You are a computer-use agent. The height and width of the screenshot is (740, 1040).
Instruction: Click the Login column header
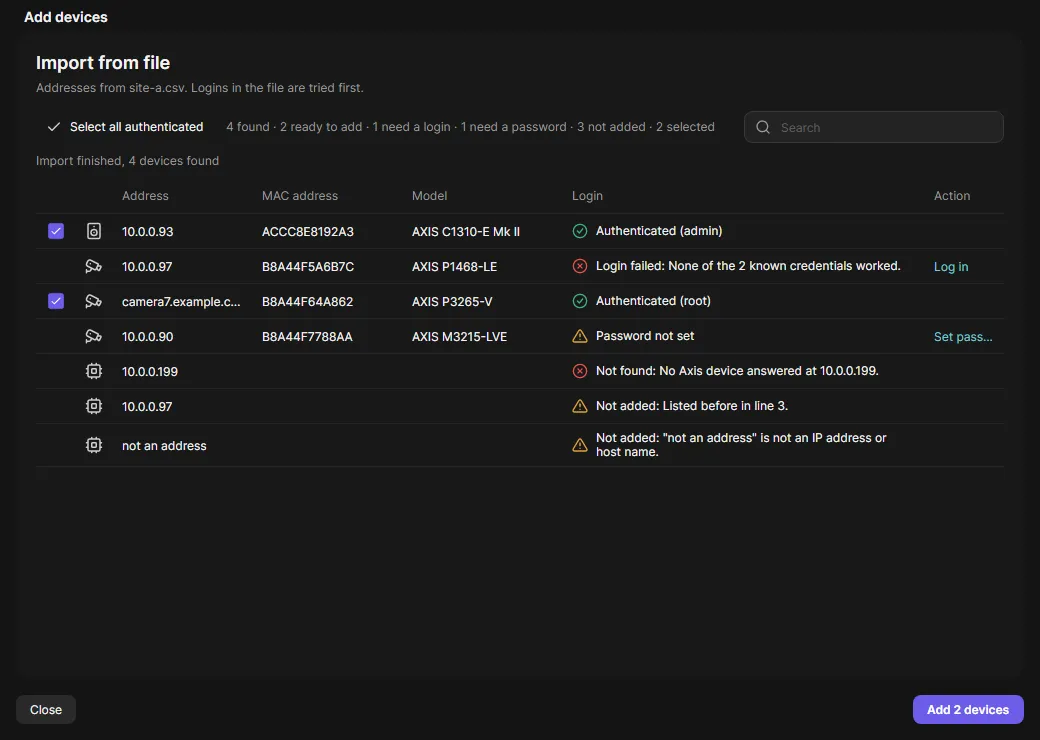587,196
